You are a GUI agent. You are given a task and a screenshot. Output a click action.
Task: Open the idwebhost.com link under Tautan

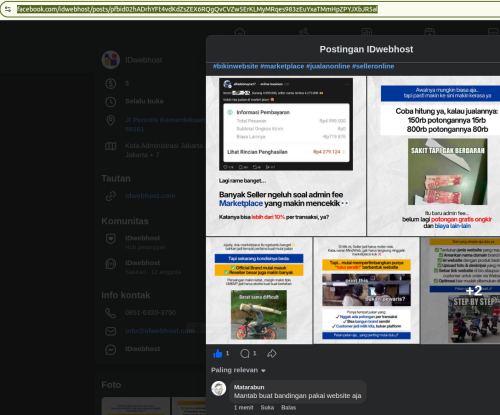click(x=150, y=196)
